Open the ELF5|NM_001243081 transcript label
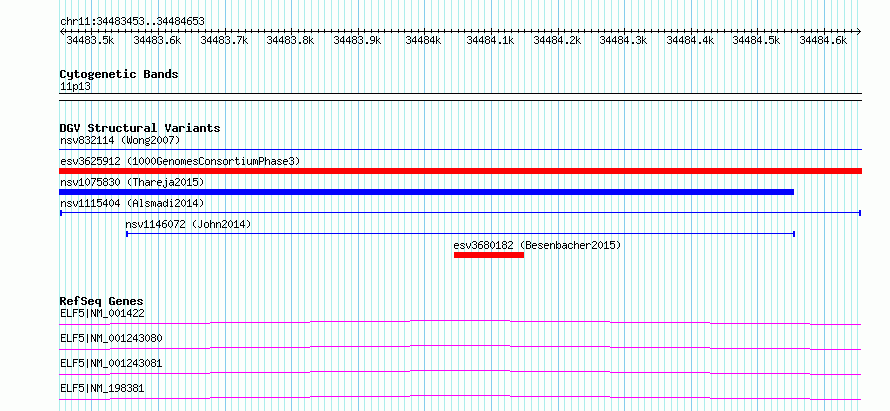The image size is (890, 411). (x=111, y=363)
